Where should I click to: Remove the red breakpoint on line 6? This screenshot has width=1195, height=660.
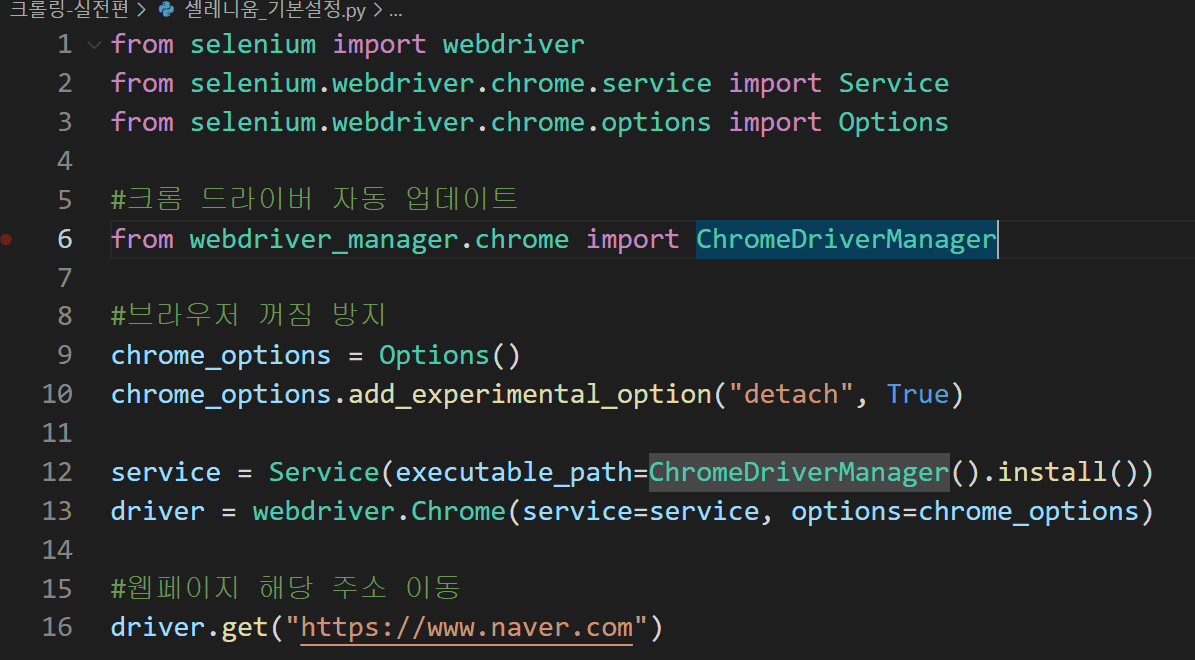click(x=7, y=239)
